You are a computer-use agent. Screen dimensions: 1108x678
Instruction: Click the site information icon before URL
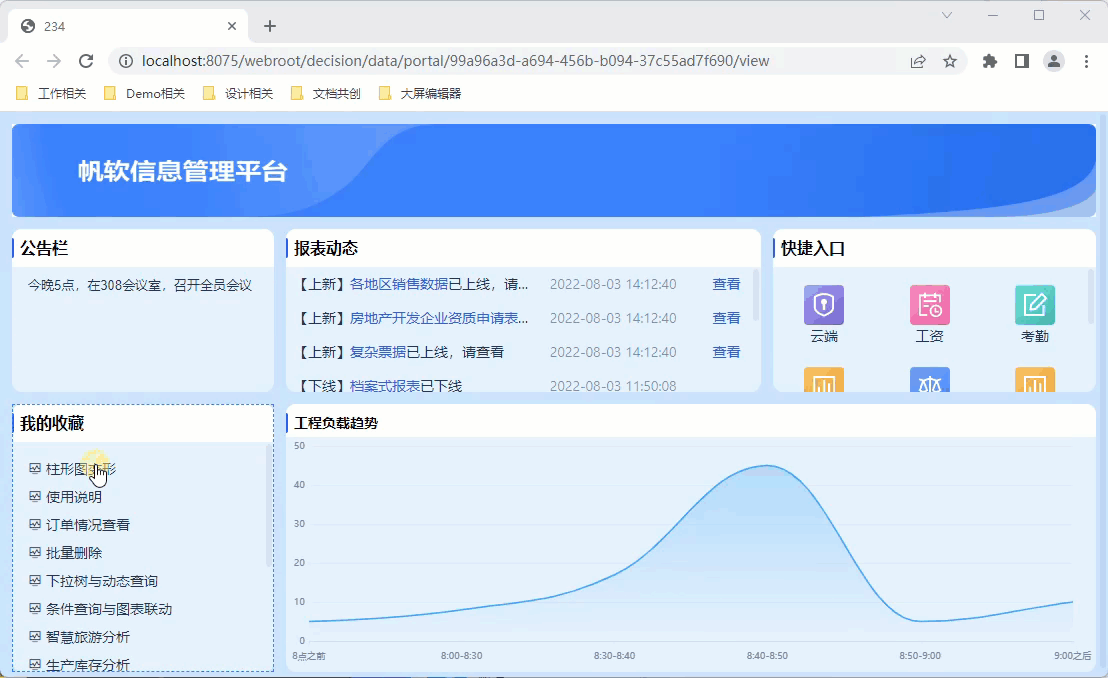pos(126,62)
